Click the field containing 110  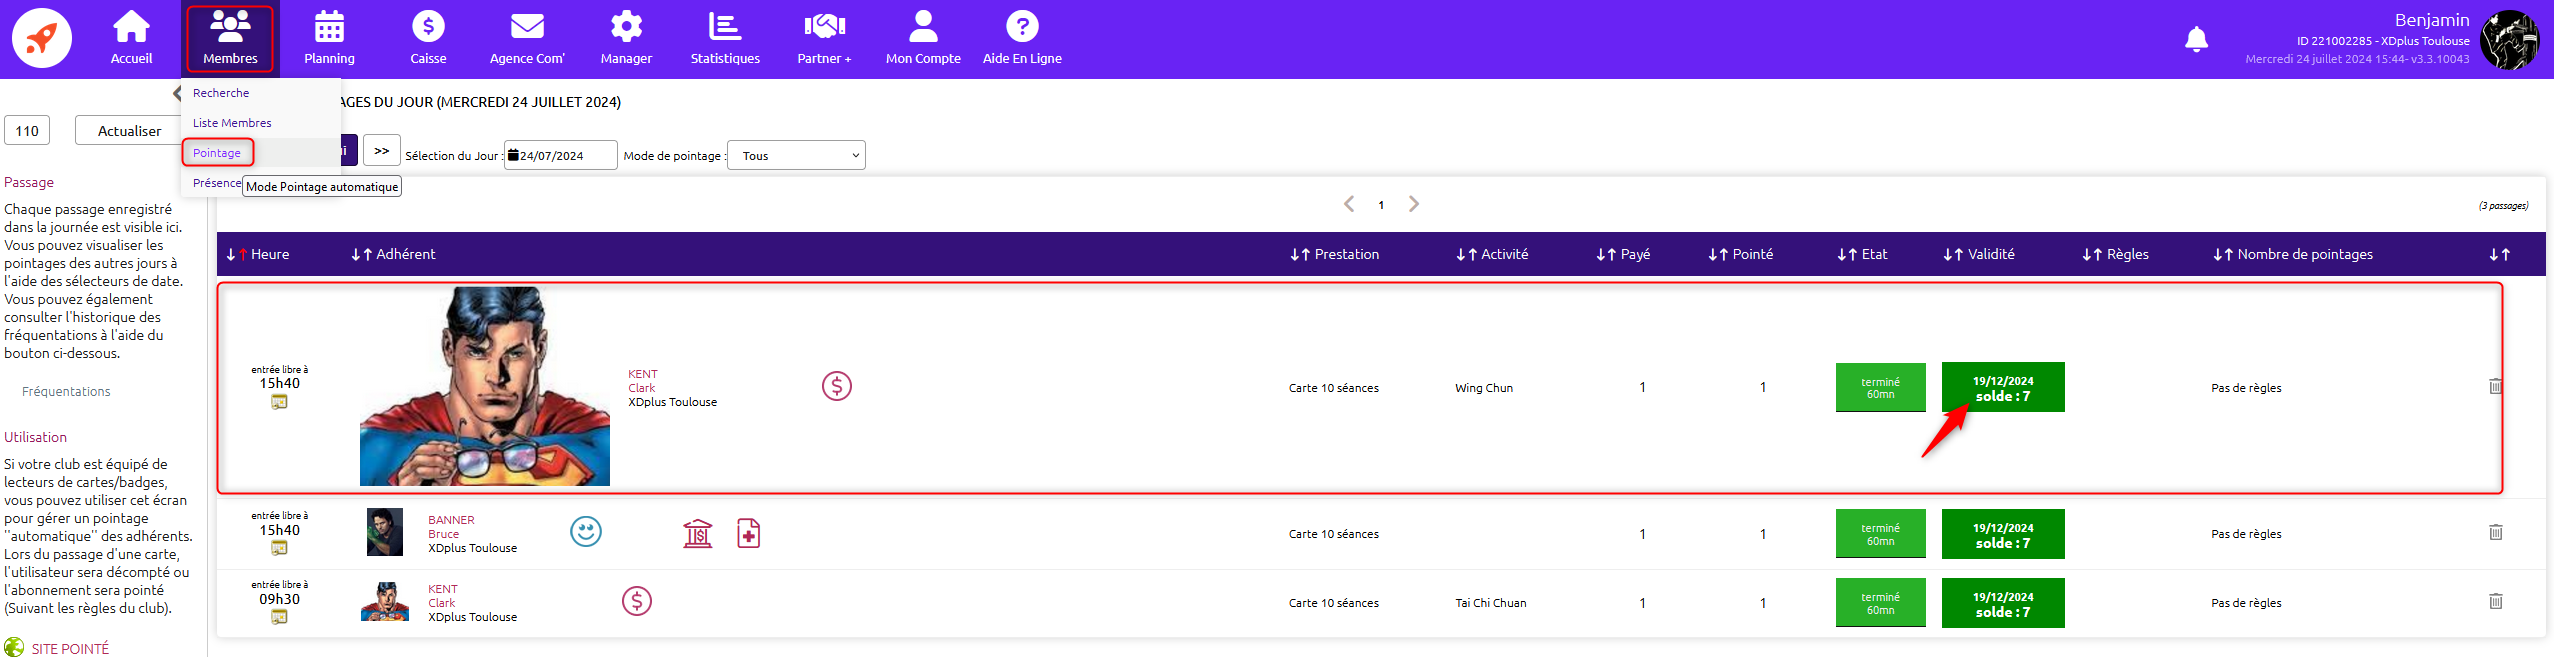pos(27,131)
